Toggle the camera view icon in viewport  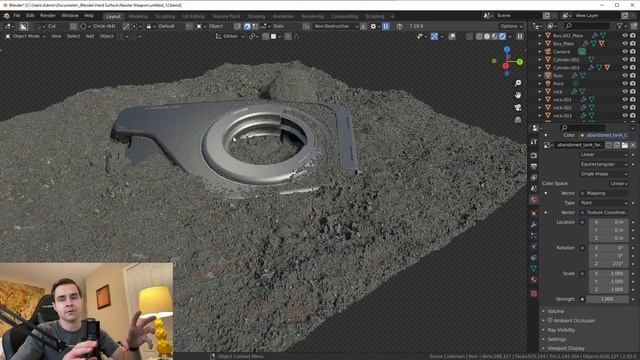pos(518,107)
